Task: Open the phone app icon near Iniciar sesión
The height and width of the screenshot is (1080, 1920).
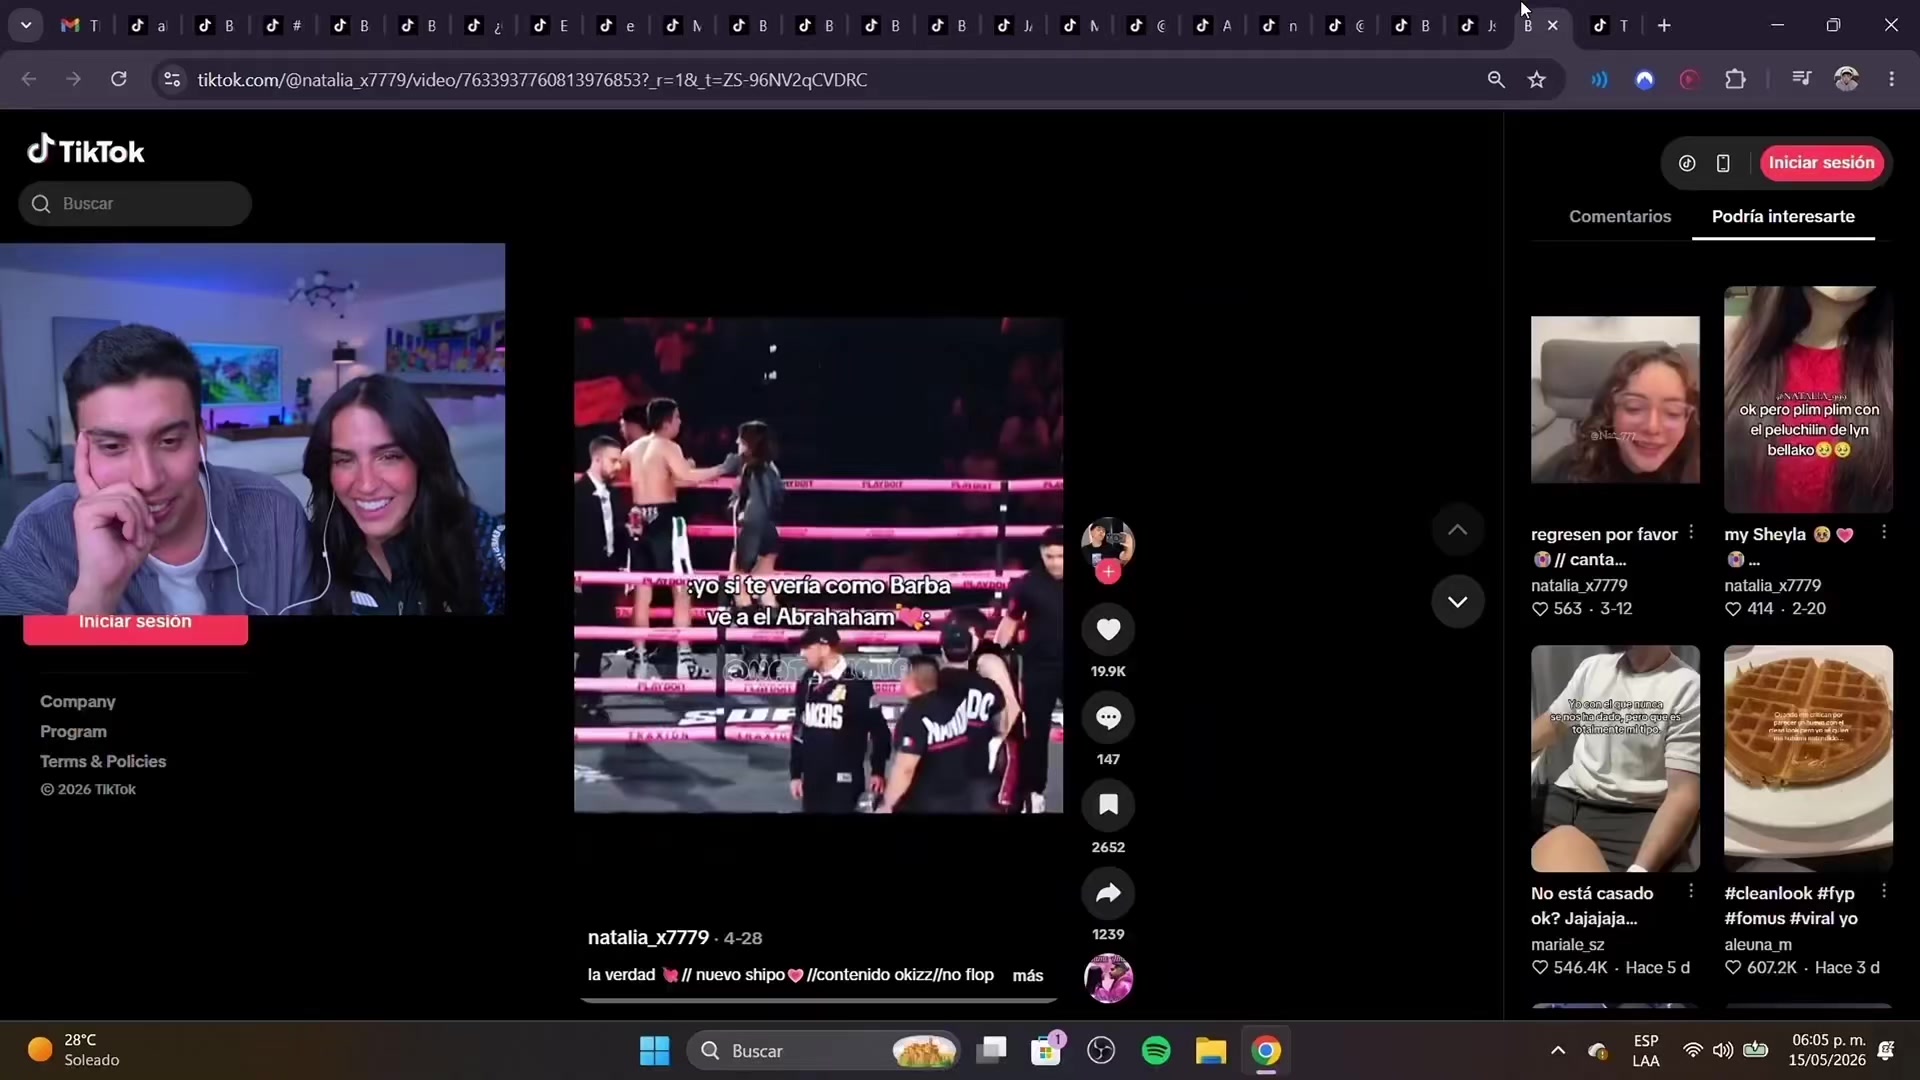Action: 1723,163
